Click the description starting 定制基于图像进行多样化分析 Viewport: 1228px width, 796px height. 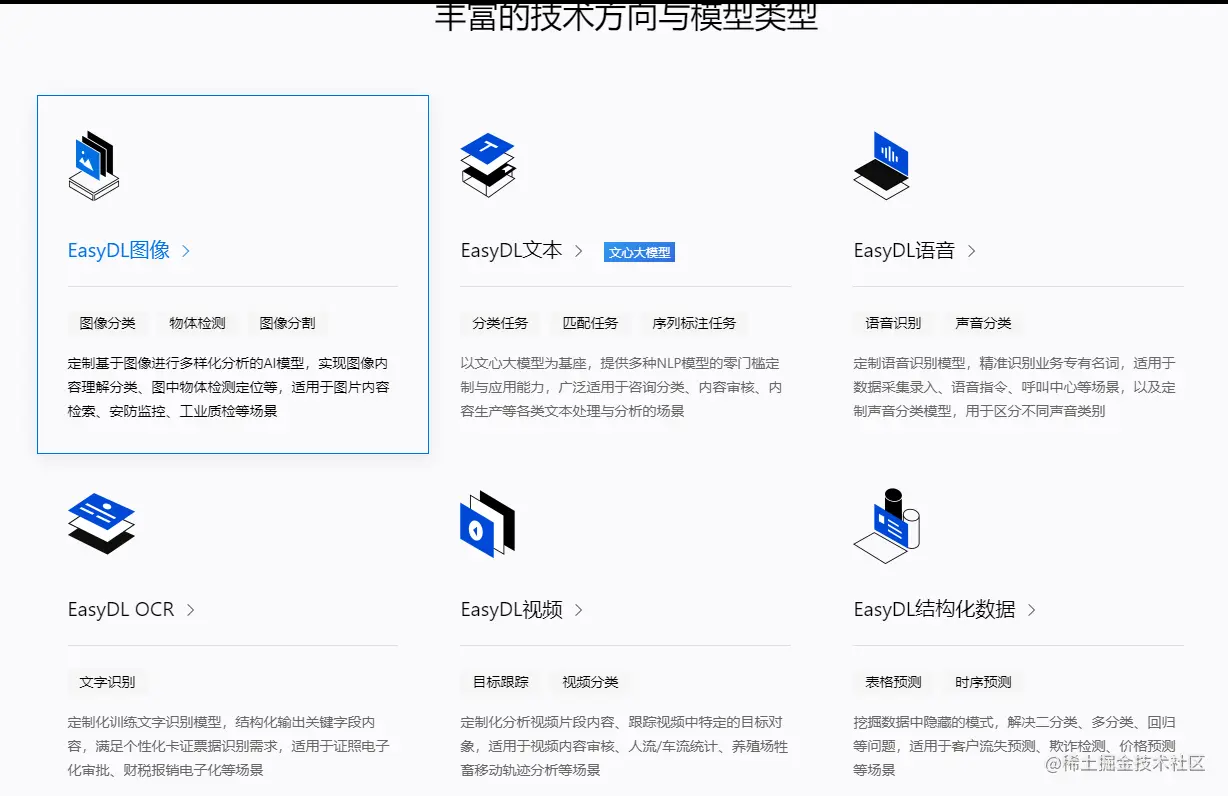(x=229, y=387)
